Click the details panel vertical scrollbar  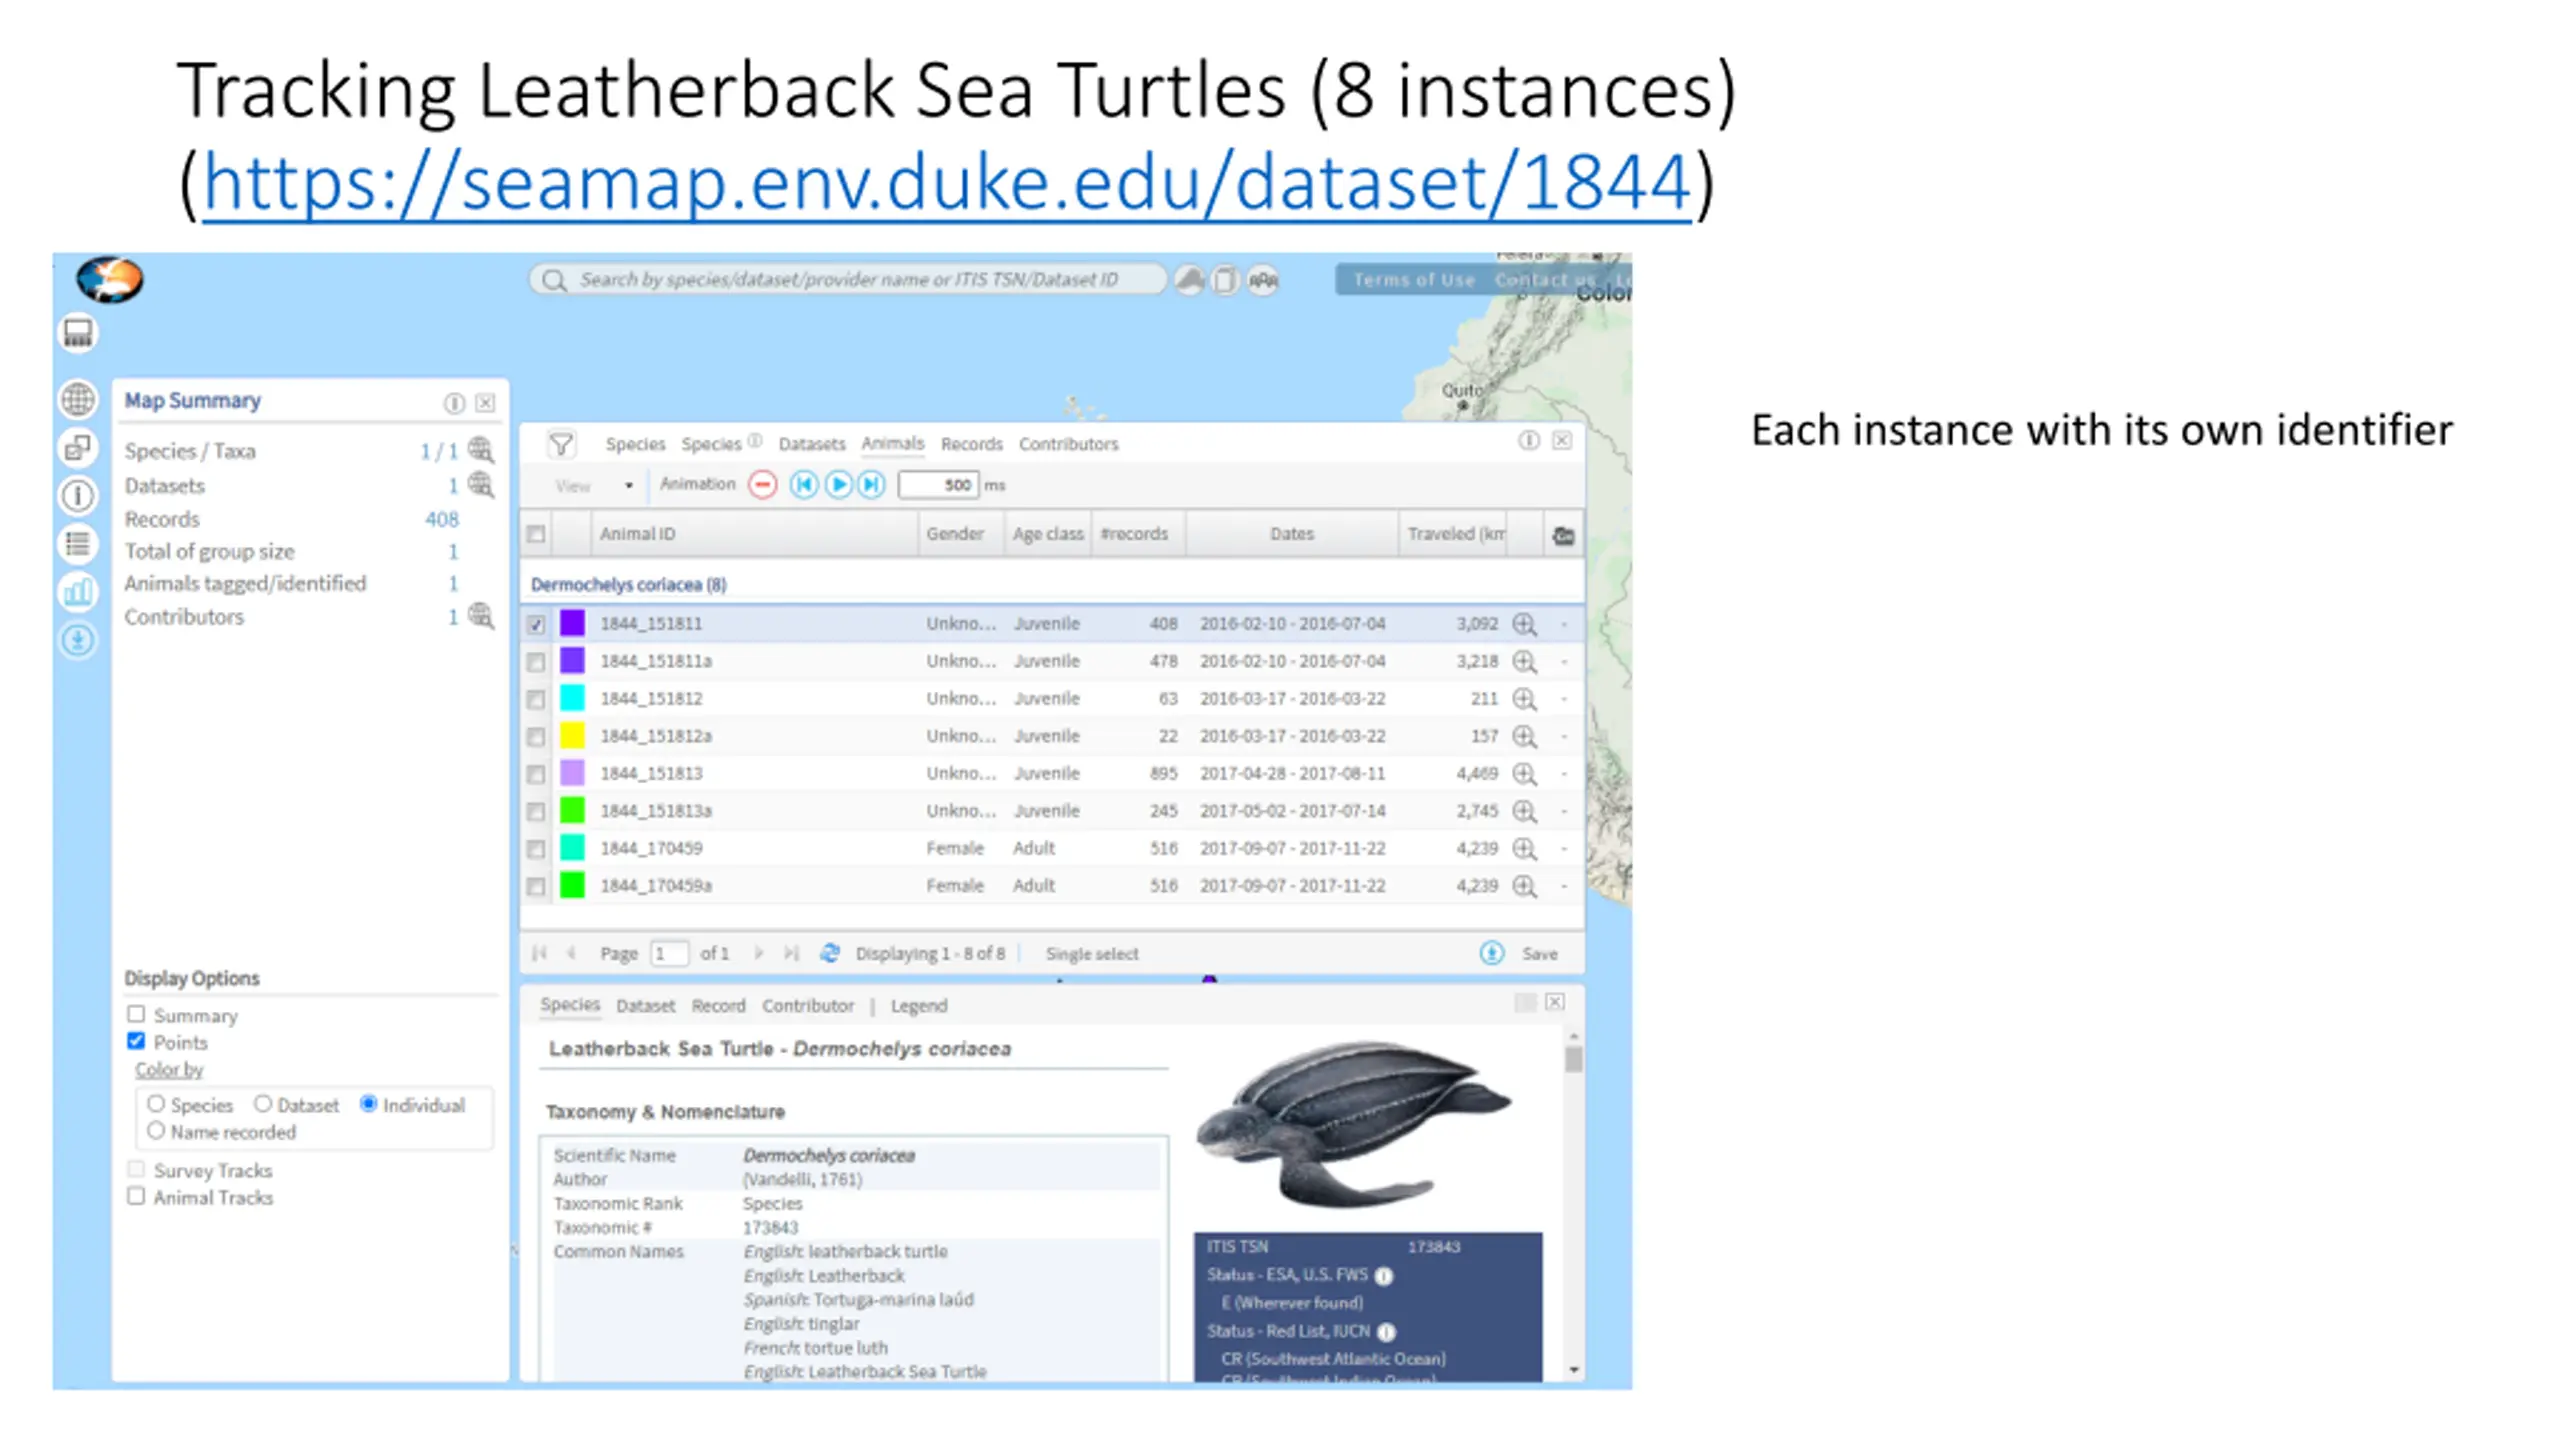click(x=1574, y=1205)
